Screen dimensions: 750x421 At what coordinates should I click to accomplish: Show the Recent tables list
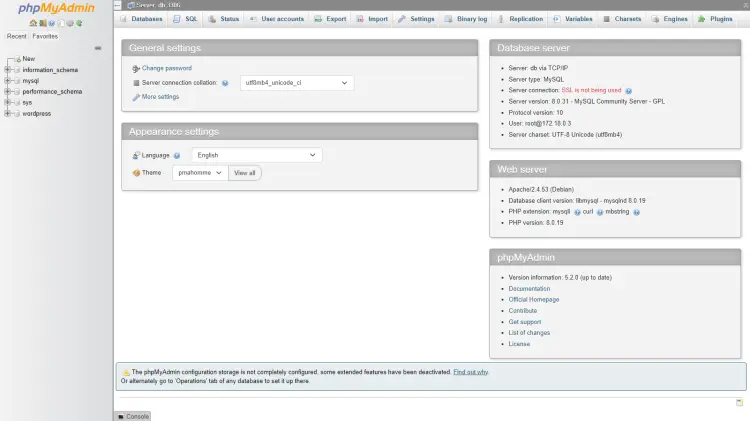tap(17, 36)
